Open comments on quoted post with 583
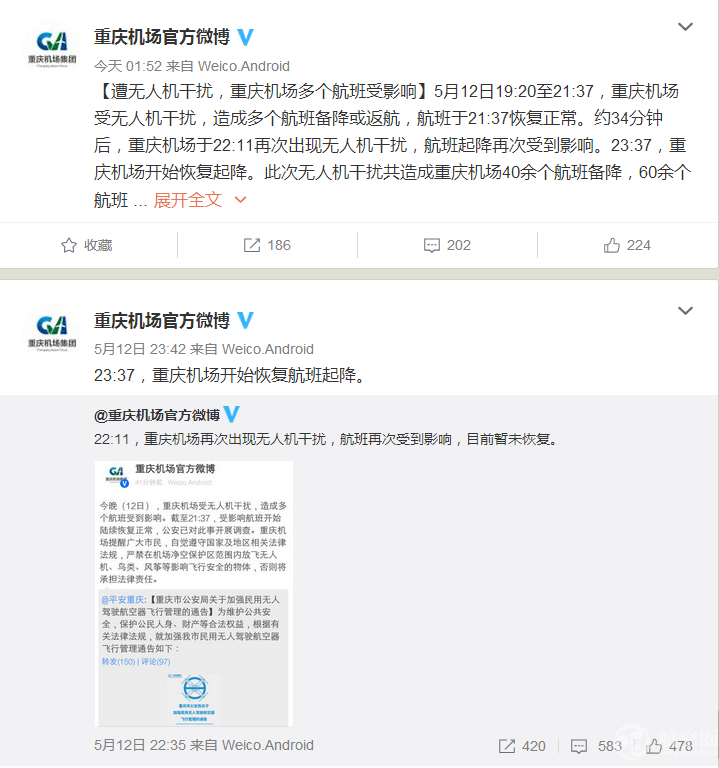 pos(597,746)
